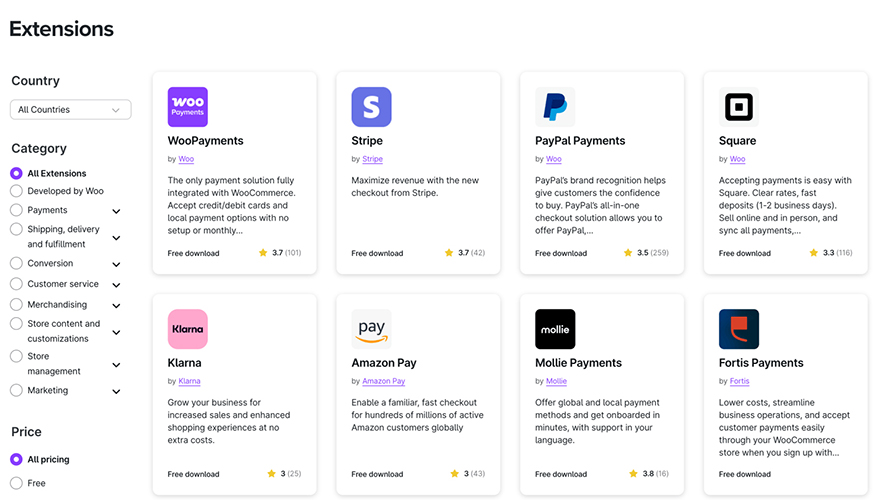
Task: Open the Mollie Payments extension title
Action: [x=578, y=363]
